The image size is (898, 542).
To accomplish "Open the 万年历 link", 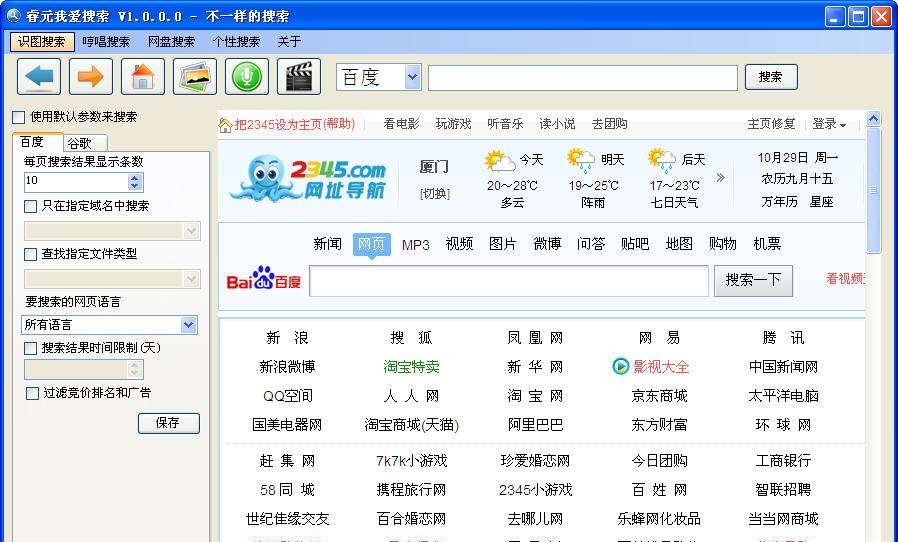I will pyautogui.click(x=779, y=202).
